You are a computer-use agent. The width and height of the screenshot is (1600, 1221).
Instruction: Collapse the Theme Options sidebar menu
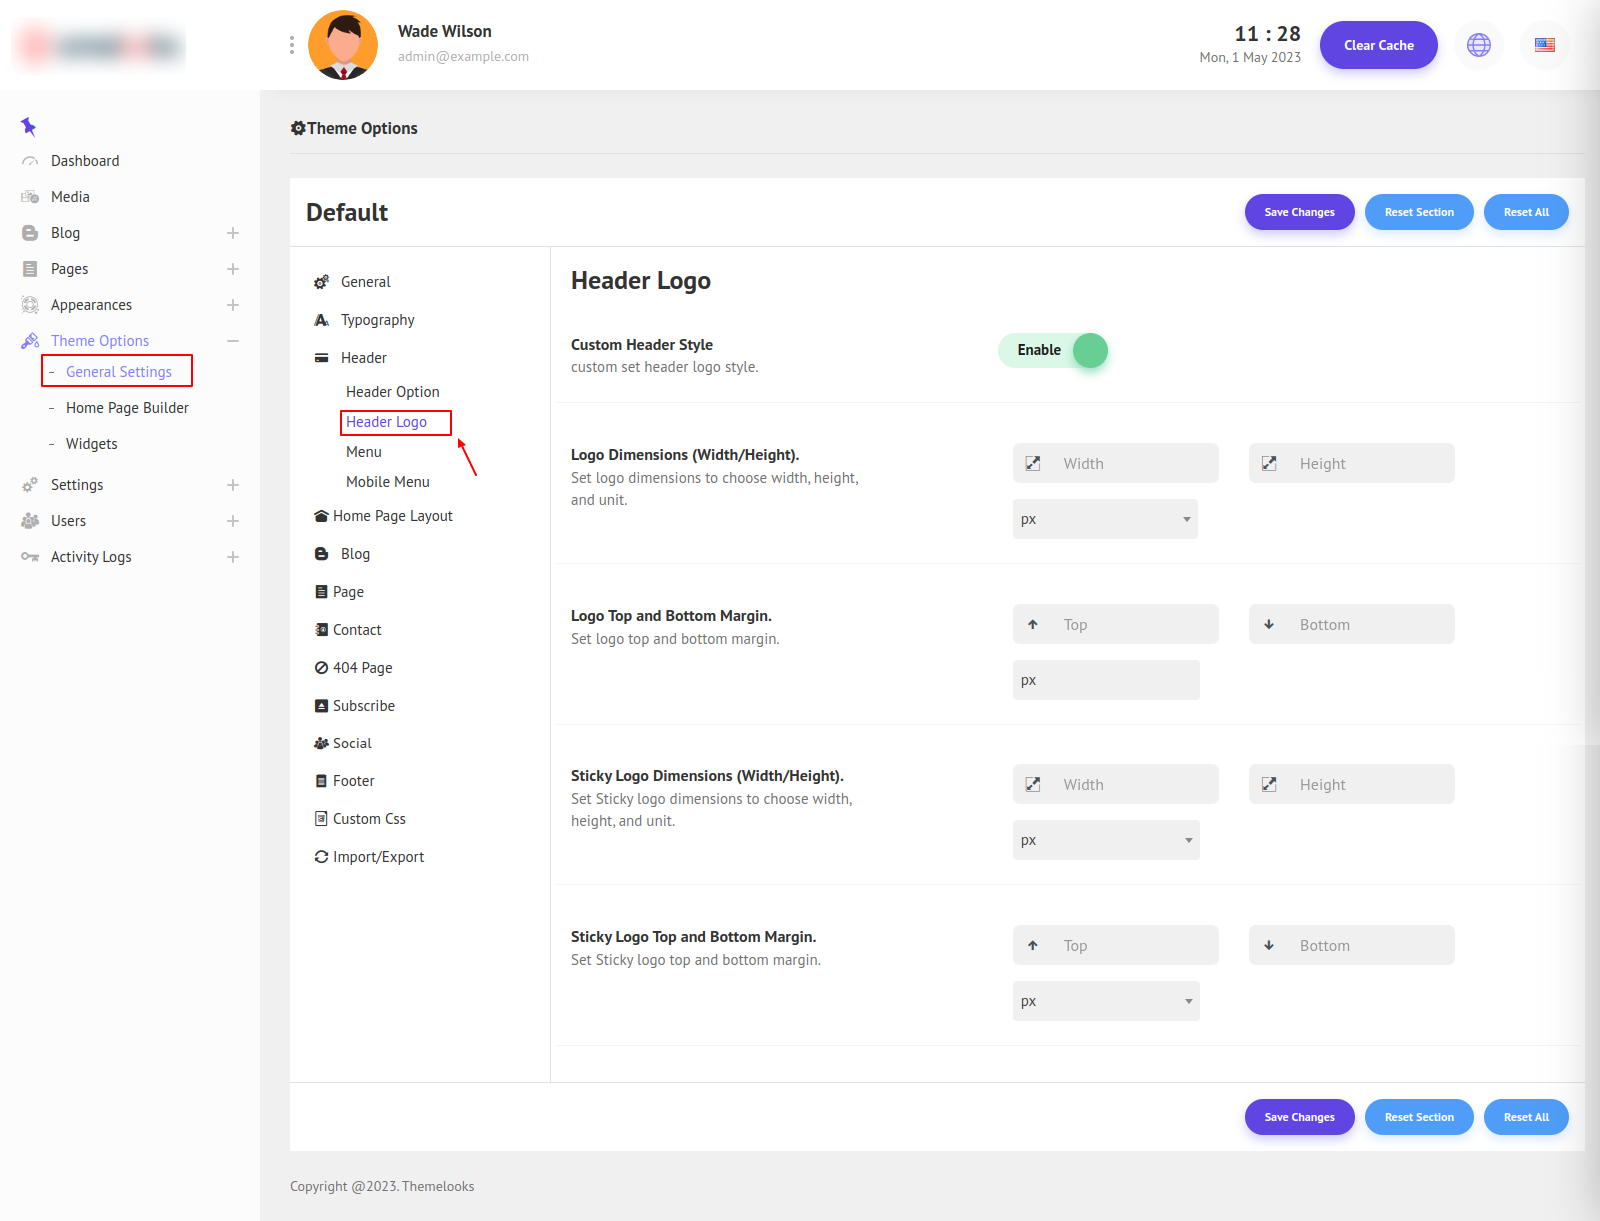point(233,341)
